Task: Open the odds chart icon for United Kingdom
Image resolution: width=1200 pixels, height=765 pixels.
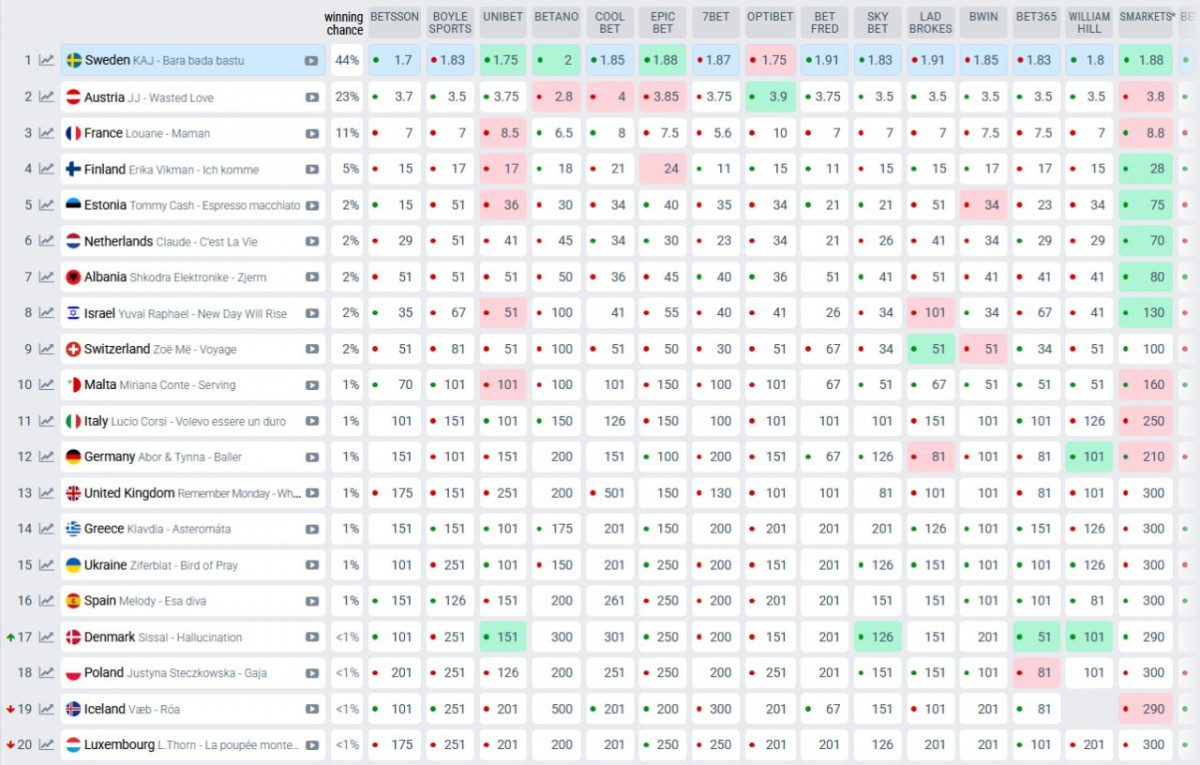Action: pos(47,493)
